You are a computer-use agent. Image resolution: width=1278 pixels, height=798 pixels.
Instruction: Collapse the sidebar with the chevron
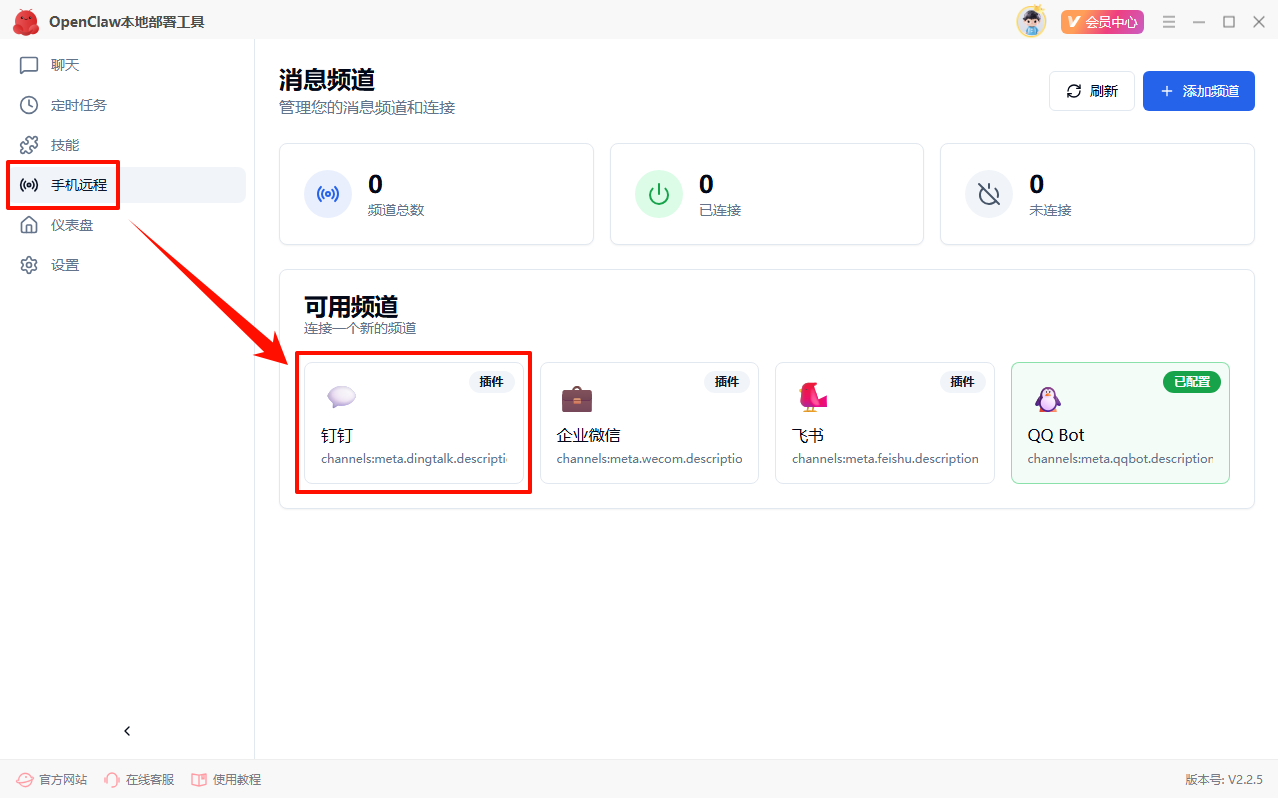pos(127,731)
